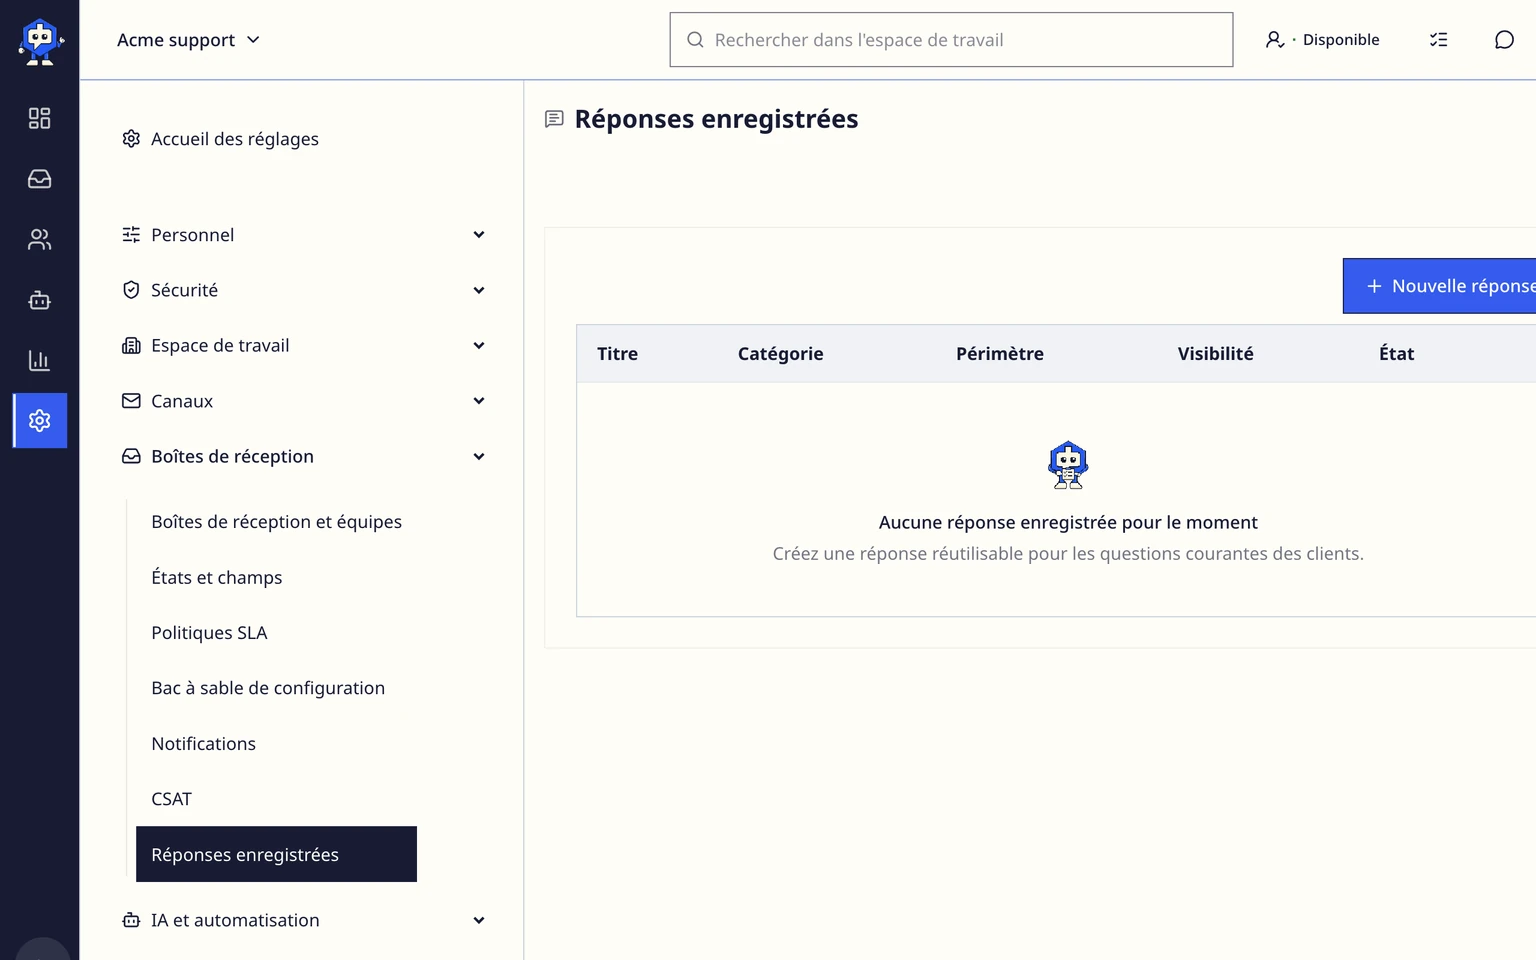Click the Nouvelle réponse button
1536x960 pixels.
1439,286
